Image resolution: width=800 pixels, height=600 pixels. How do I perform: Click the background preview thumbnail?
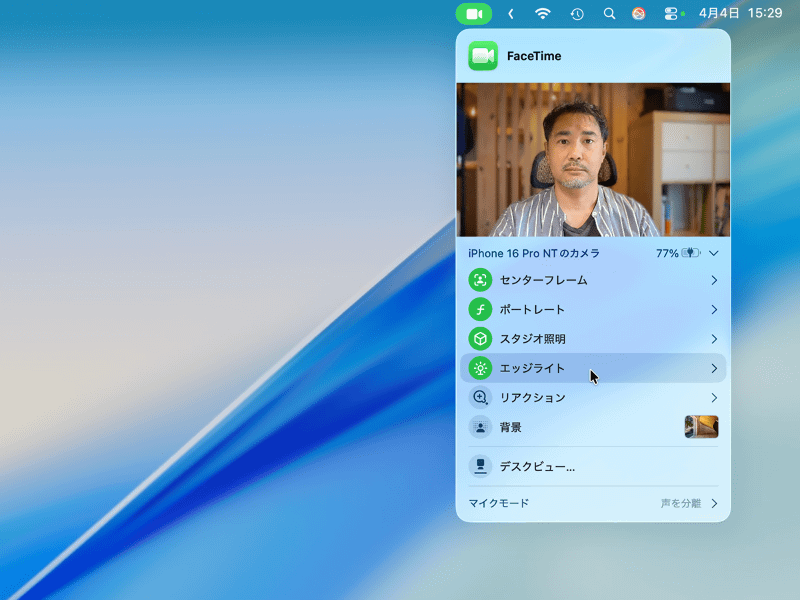point(702,426)
